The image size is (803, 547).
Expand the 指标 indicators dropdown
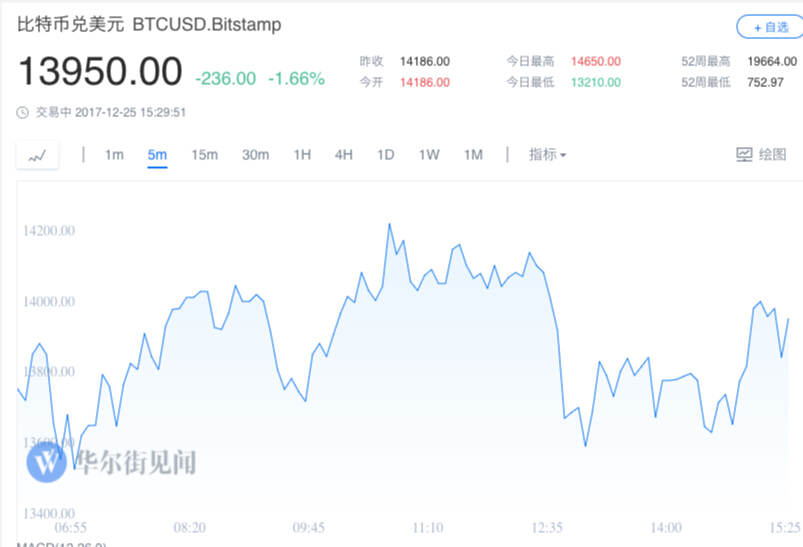[x=547, y=154]
